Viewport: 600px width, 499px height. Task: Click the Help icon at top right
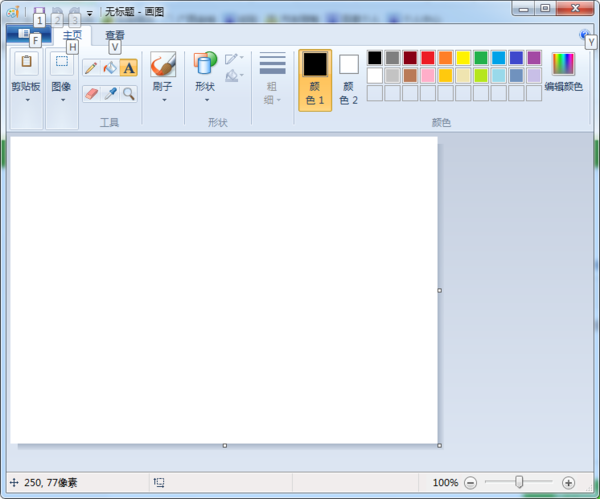click(x=584, y=35)
